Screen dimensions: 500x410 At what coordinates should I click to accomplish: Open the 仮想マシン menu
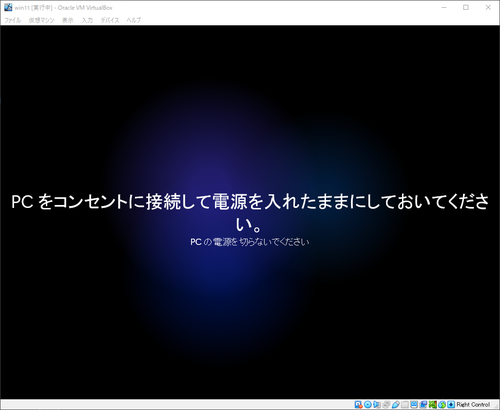coord(41,20)
